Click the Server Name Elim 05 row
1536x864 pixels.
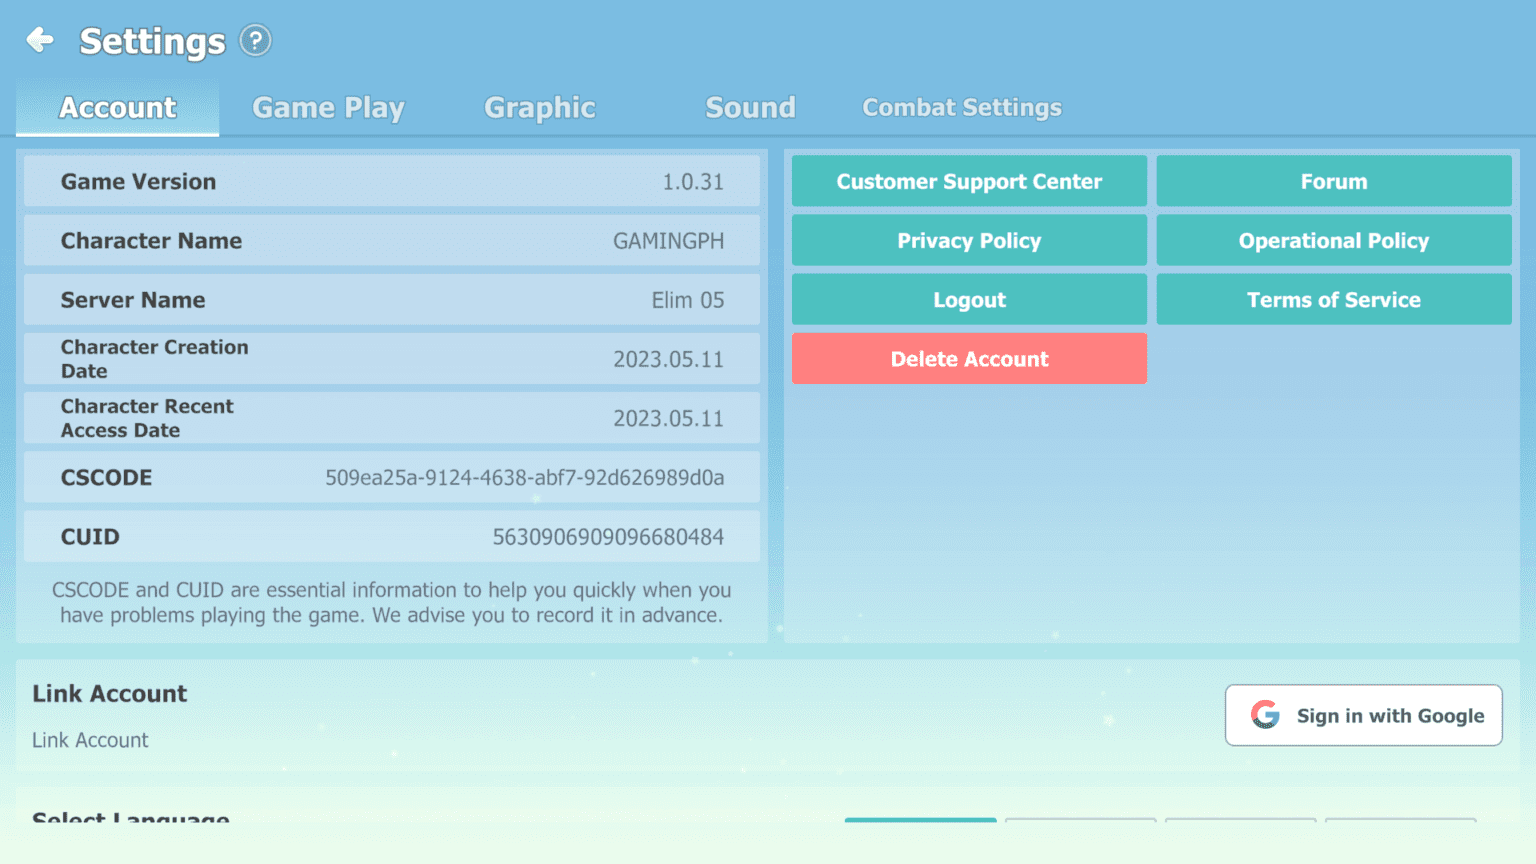[392, 300]
